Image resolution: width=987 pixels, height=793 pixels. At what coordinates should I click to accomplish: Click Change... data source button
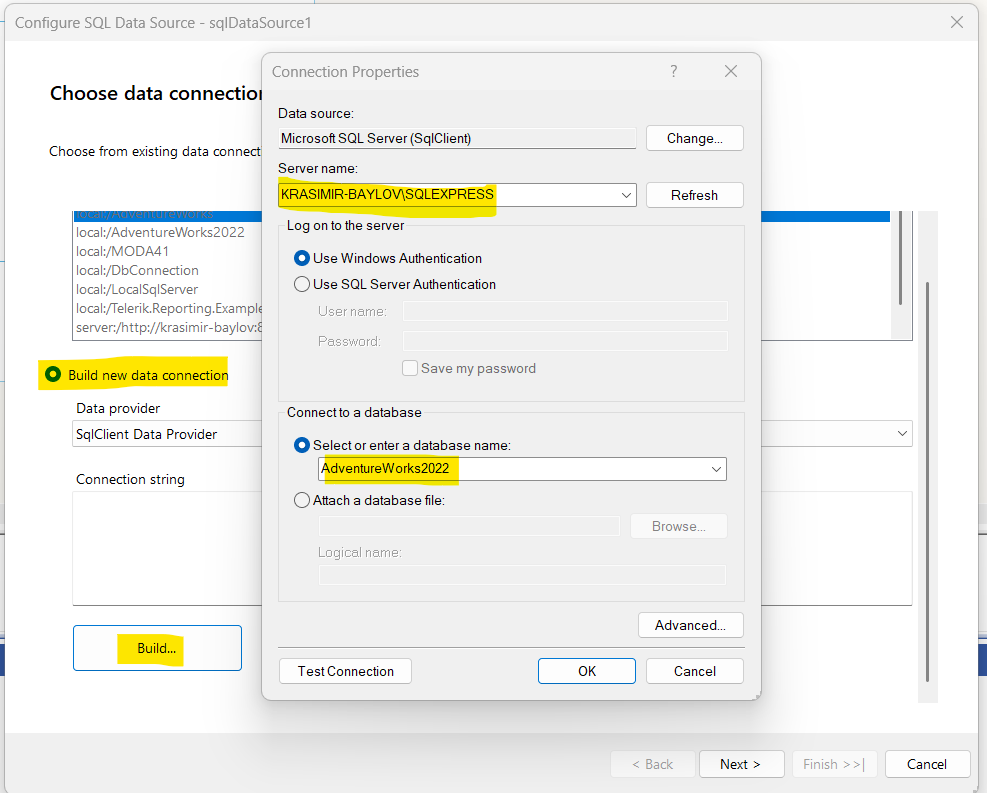coord(694,138)
